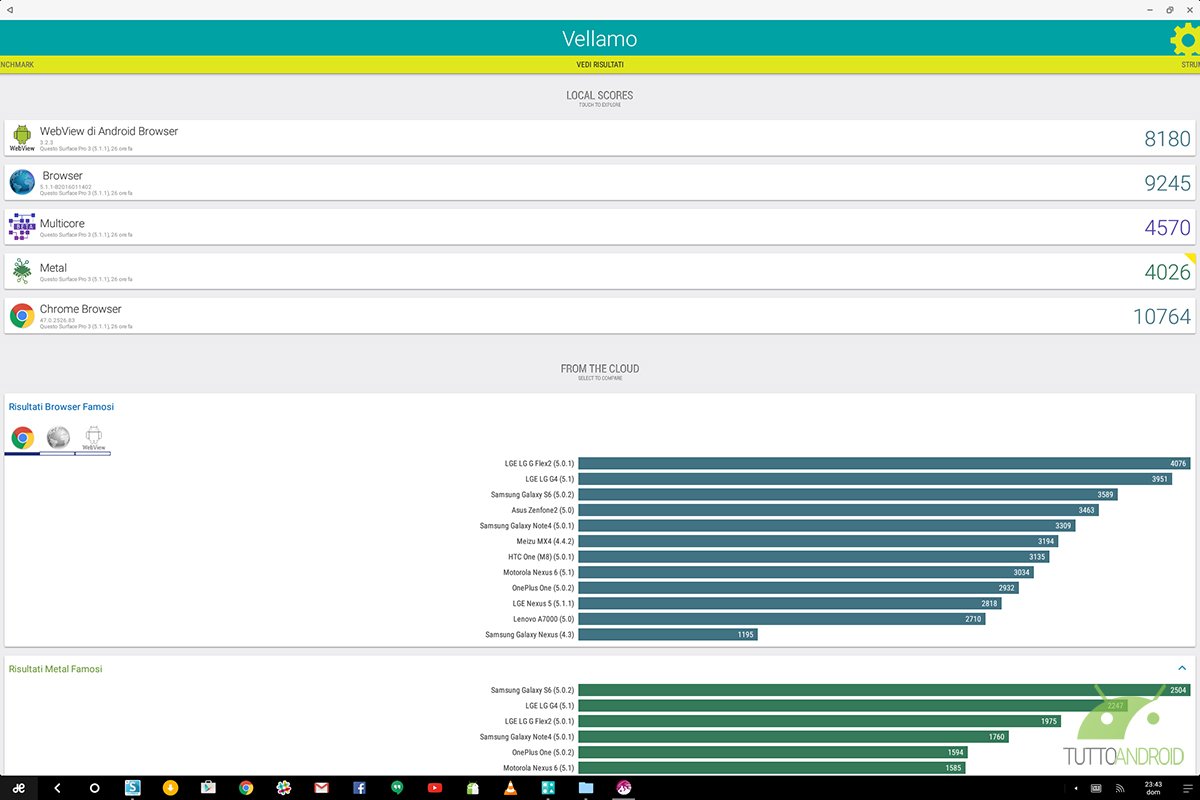Open the notification panel lines icon
1200x800 pixels.
point(1187,788)
